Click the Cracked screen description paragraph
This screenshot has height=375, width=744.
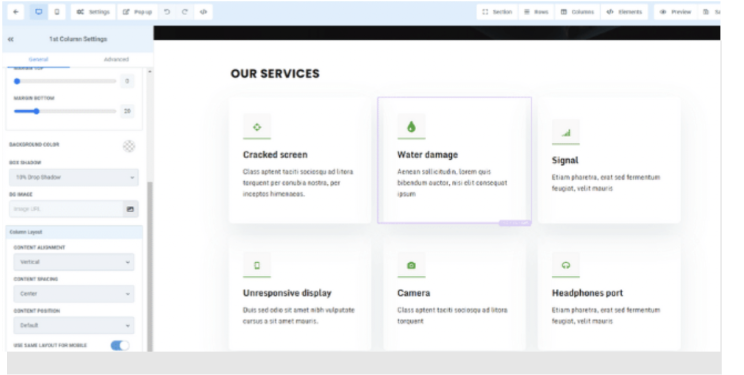point(298,183)
